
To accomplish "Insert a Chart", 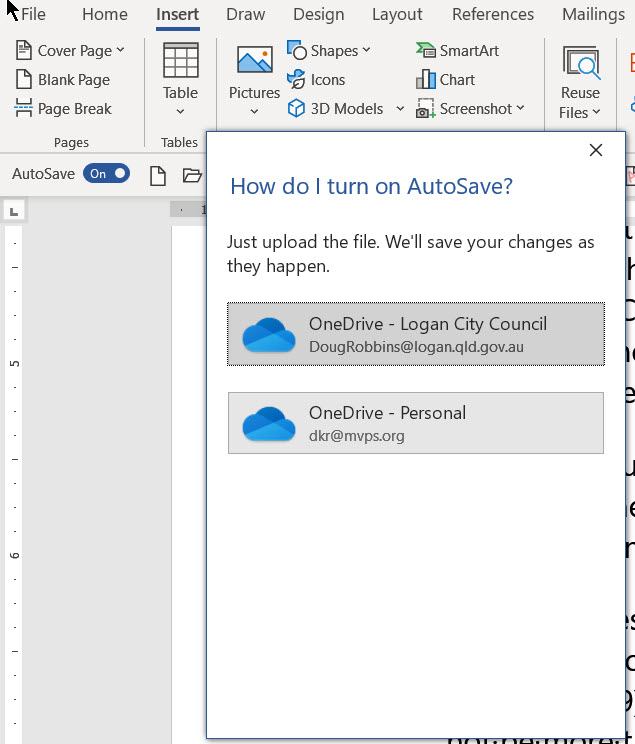I will pyautogui.click(x=446, y=80).
